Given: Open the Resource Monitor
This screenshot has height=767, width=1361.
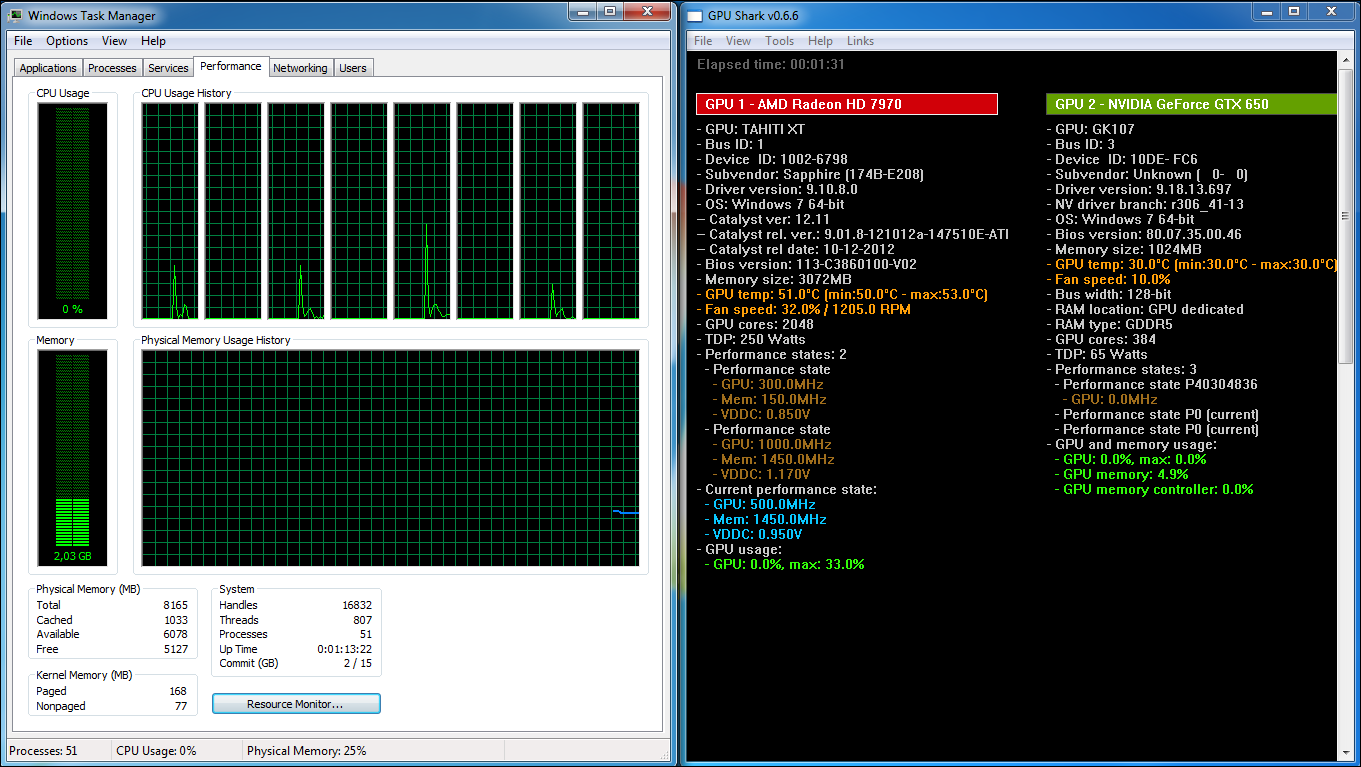Looking at the screenshot, I should pyautogui.click(x=296, y=704).
